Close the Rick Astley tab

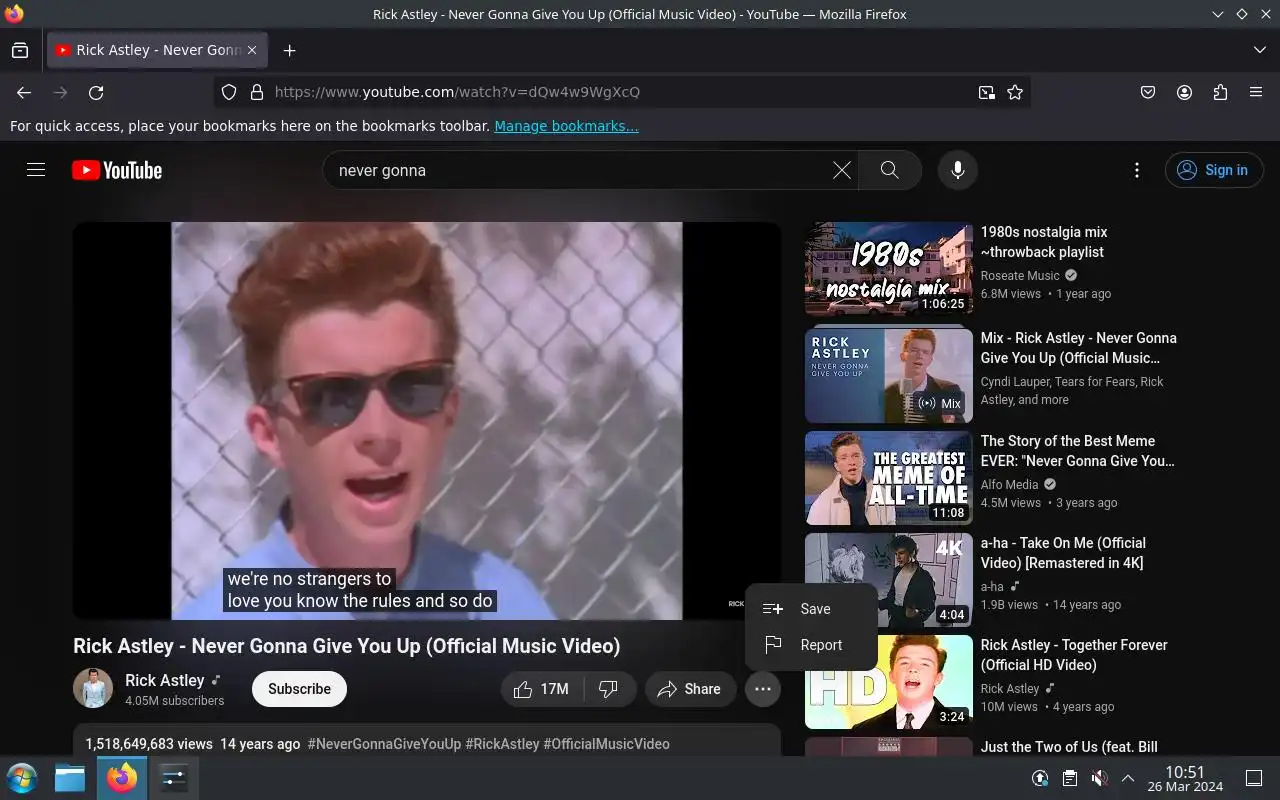(252, 50)
